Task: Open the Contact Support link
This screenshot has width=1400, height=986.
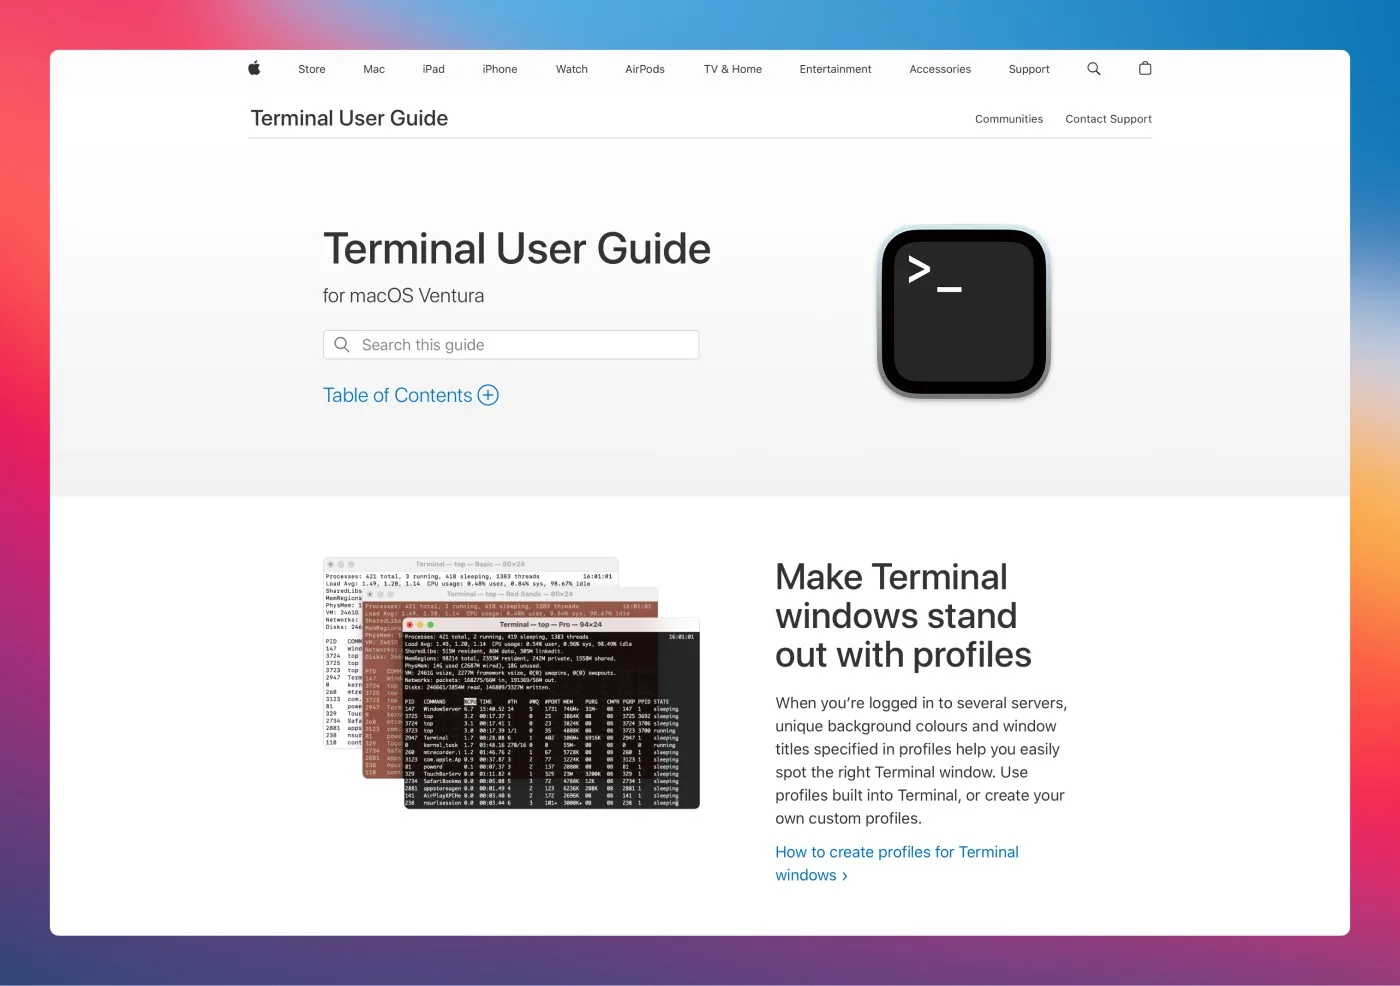Action: (1108, 119)
